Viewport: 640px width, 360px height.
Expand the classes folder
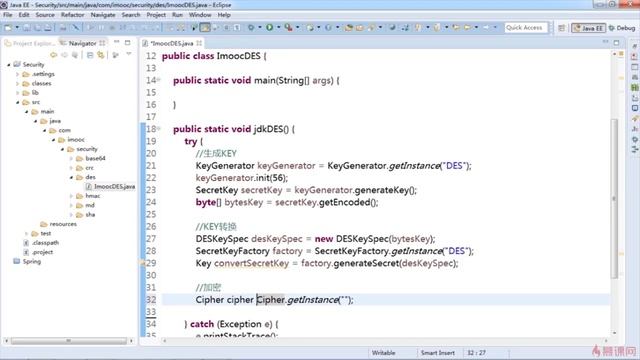(x=18, y=83)
